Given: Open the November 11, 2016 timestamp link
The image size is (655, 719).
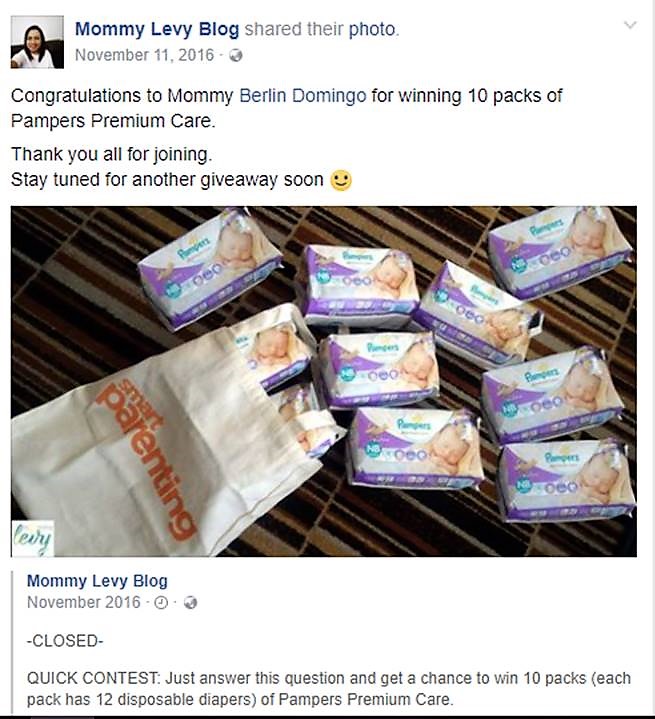Looking at the screenshot, I should [144, 55].
